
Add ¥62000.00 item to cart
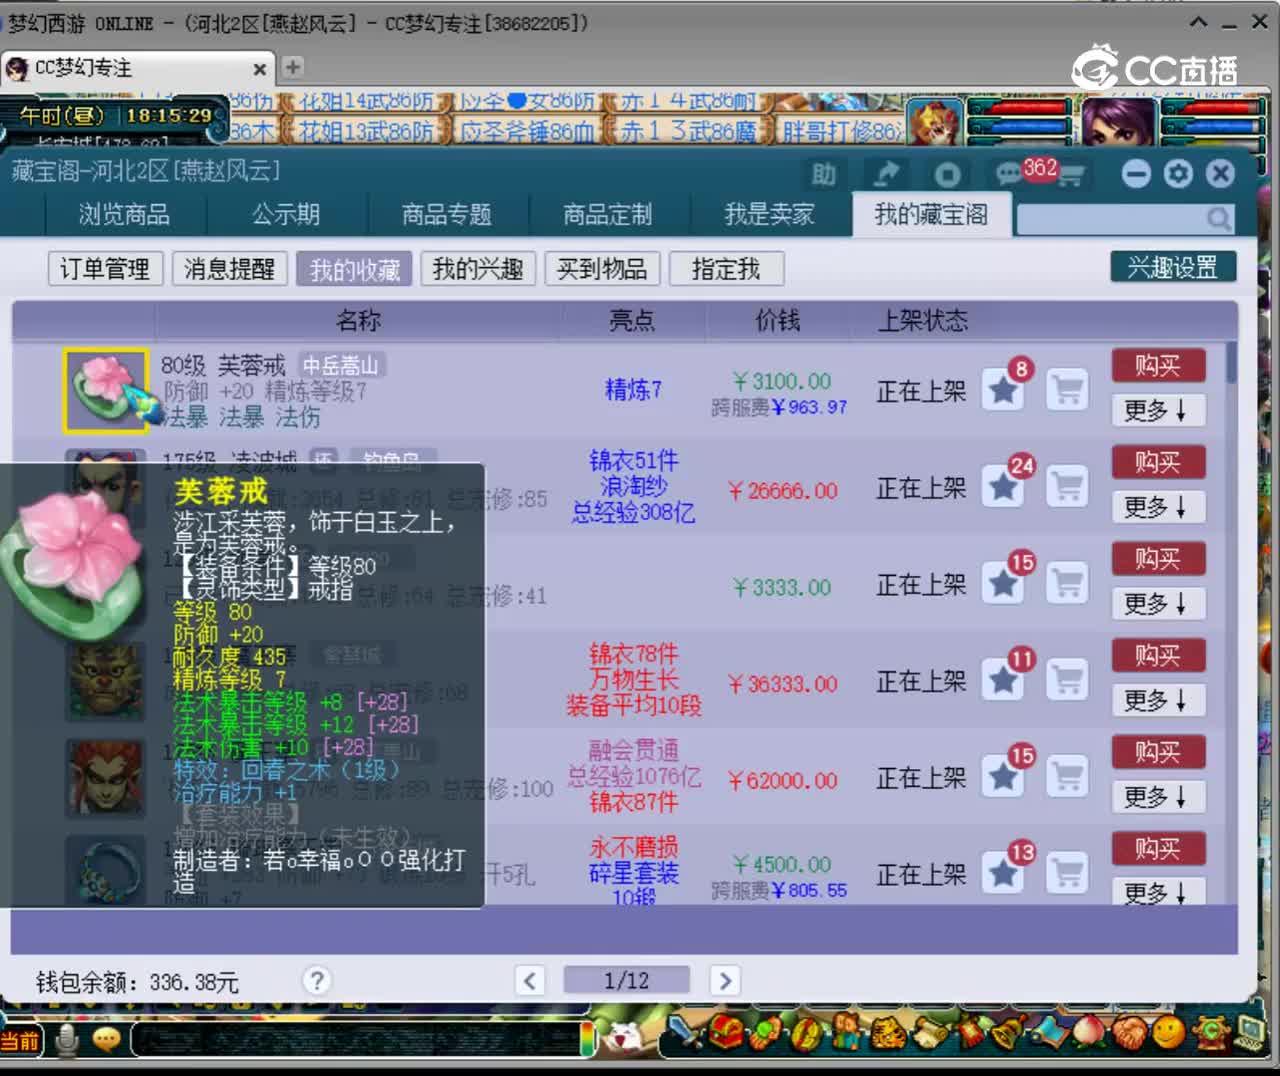click(x=1067, y=777)
